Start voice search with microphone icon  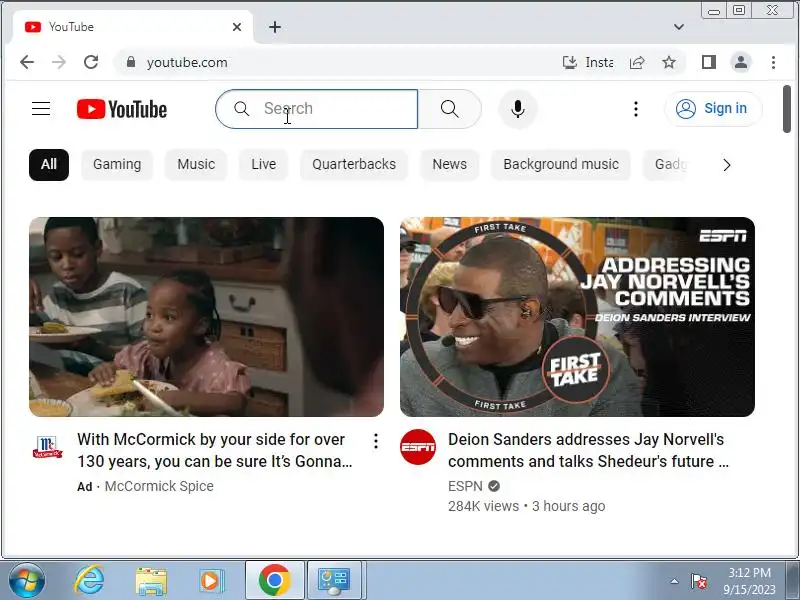(x=517, y=109)
